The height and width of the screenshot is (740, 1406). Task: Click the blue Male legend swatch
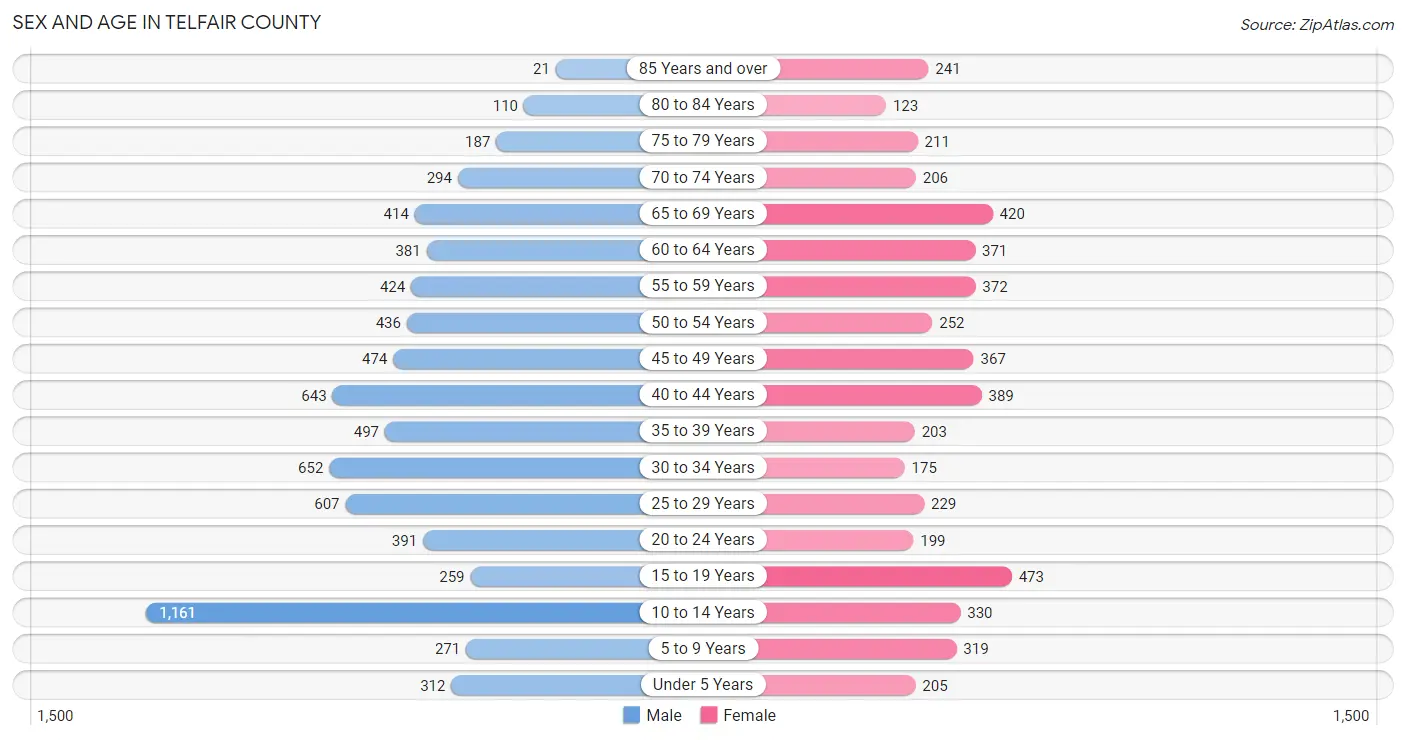click(x=631, y=715)
